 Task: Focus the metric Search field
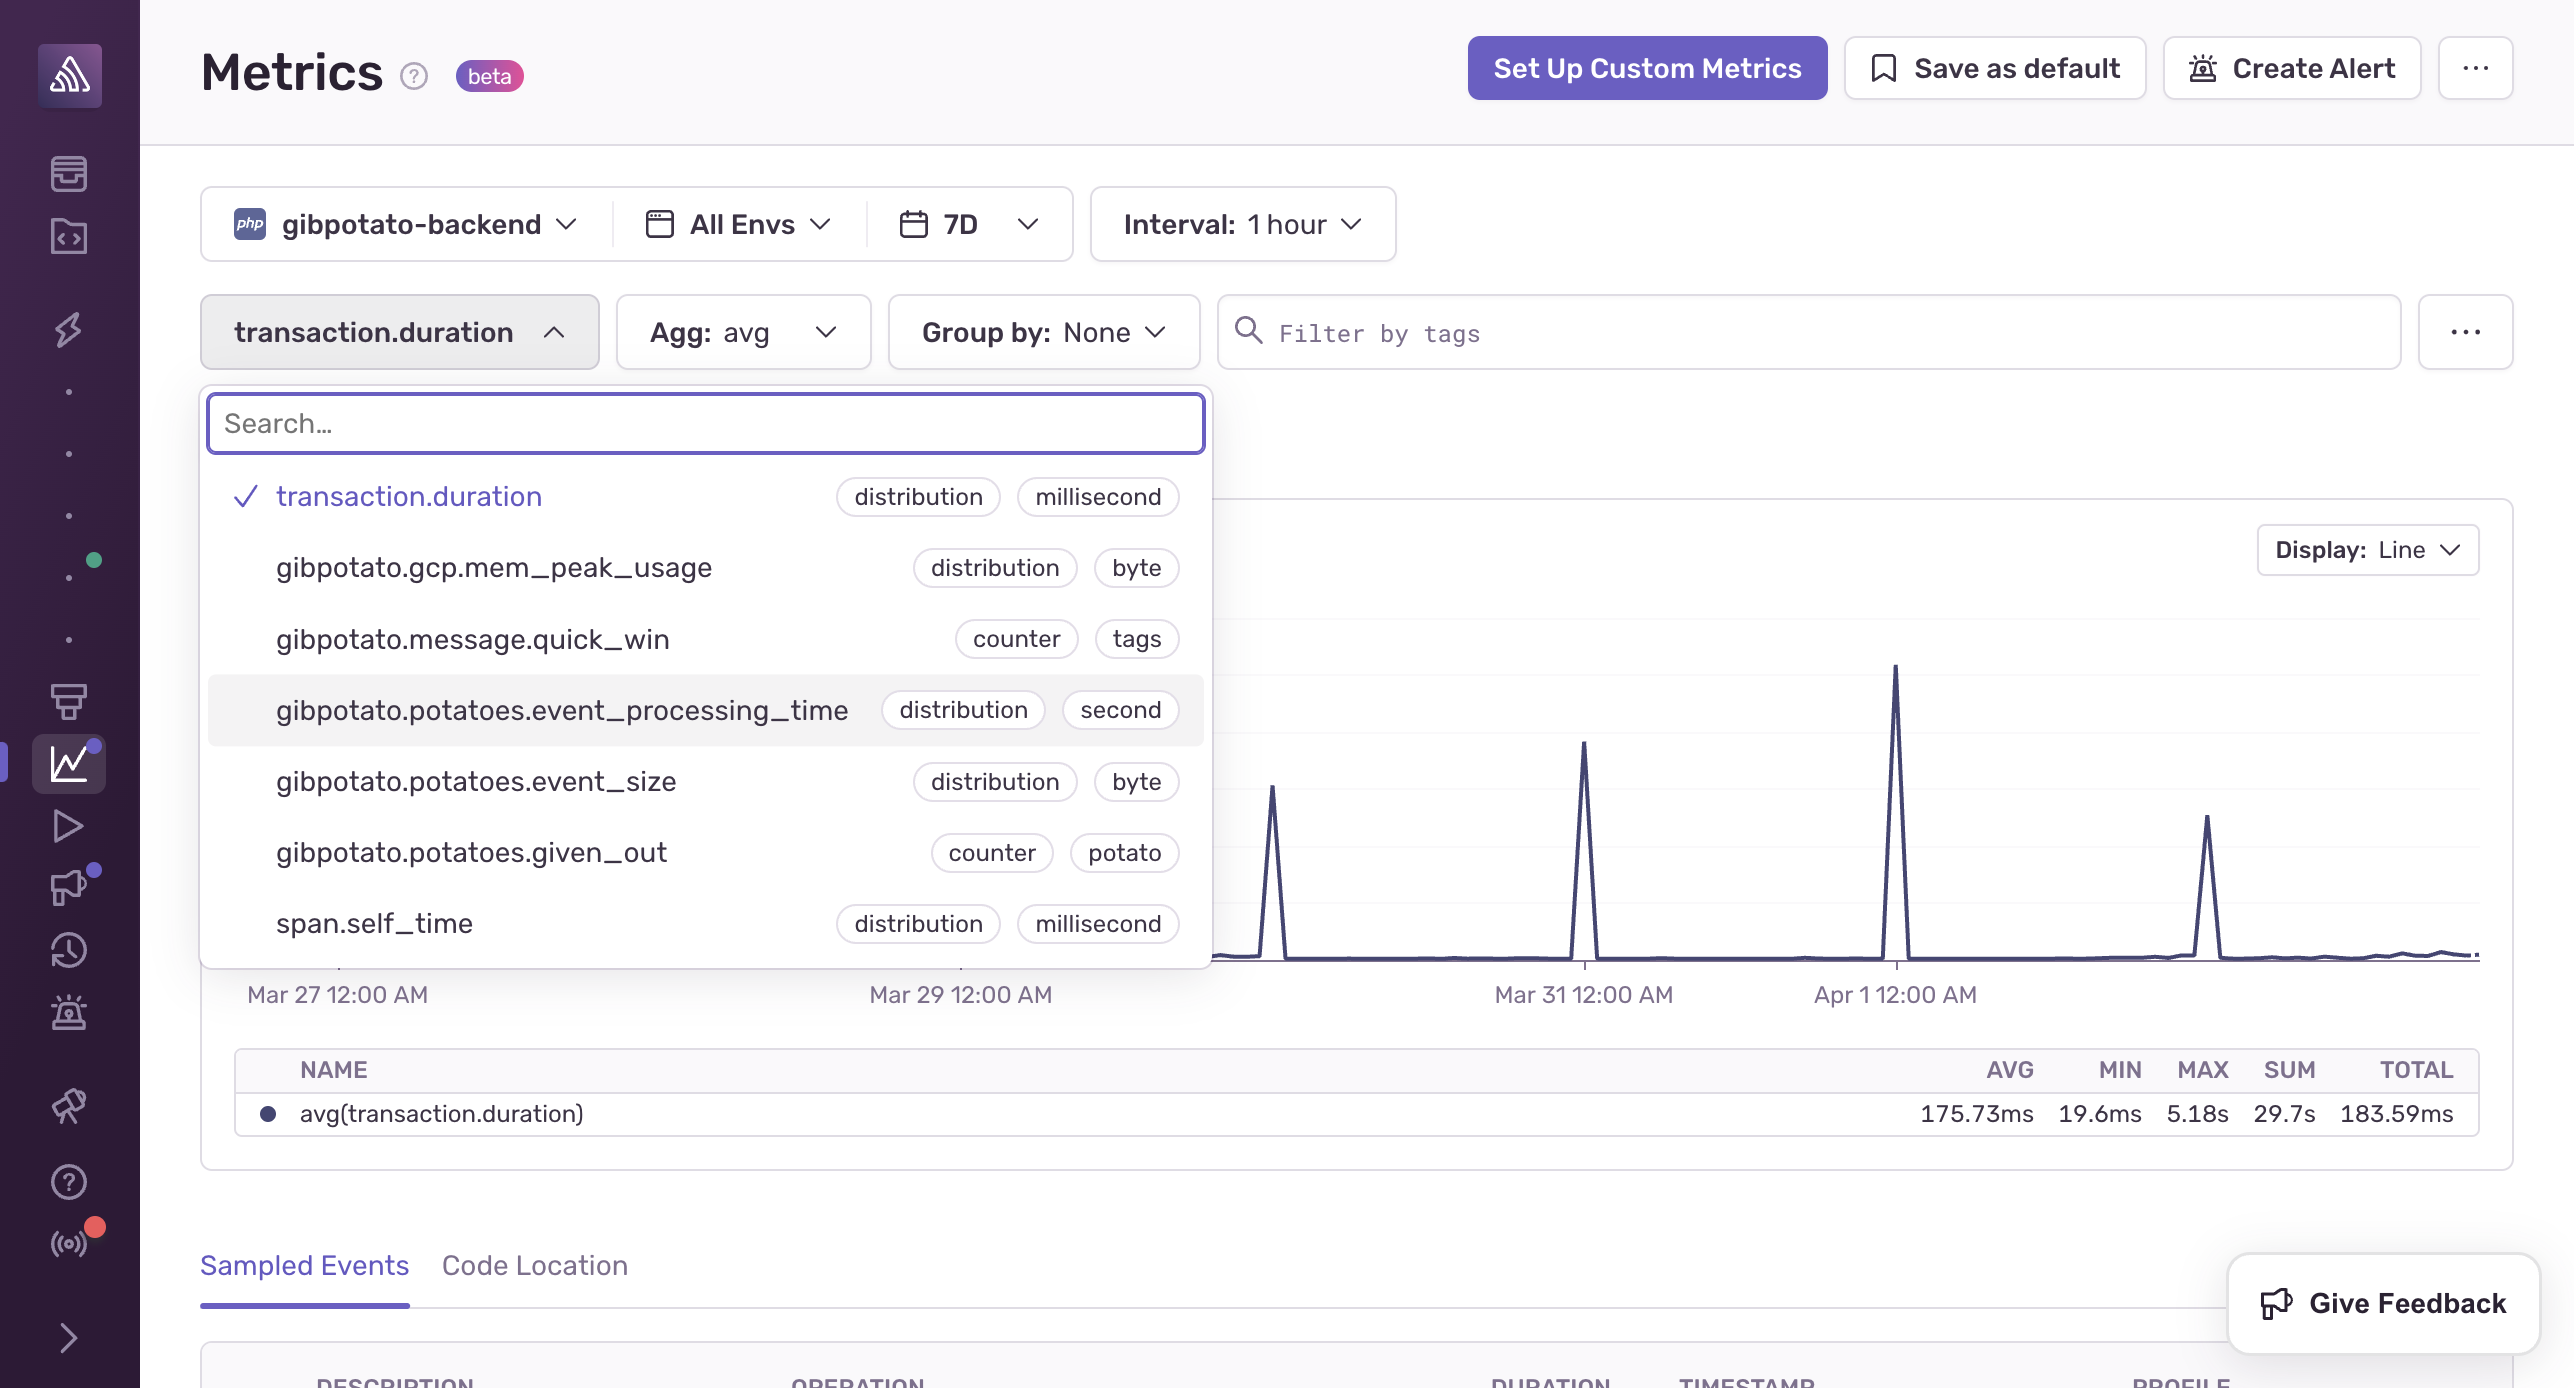tap(706, 424)
